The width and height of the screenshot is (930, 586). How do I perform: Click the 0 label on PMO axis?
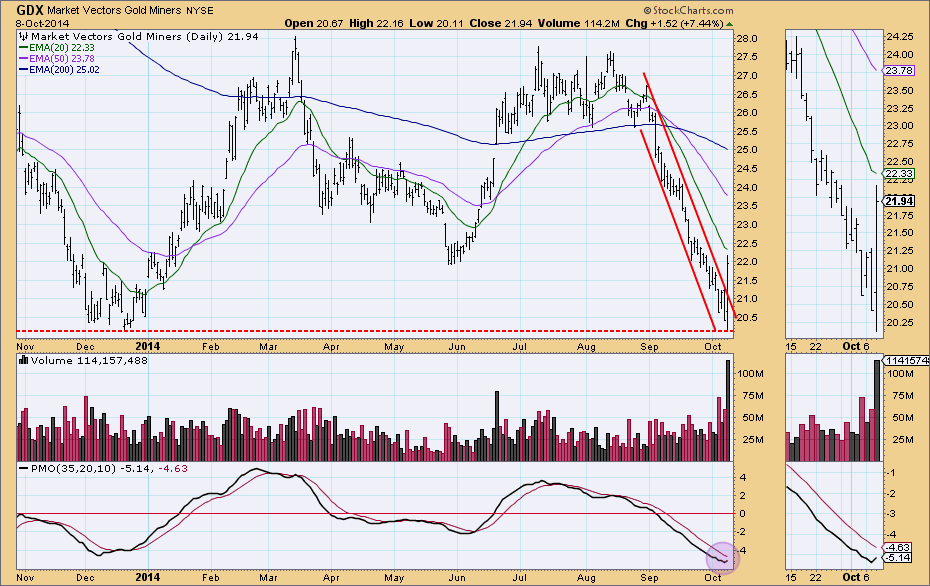(742, 514)
